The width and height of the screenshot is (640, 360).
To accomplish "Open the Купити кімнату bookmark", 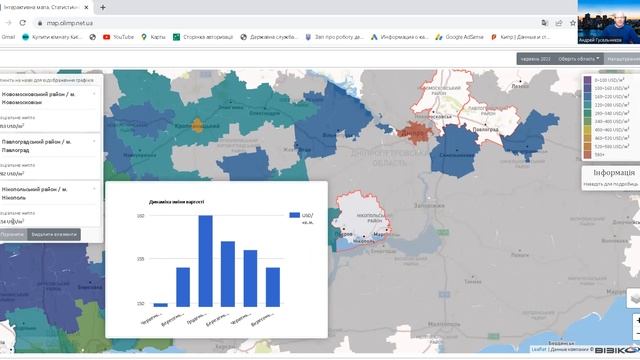I will point(52,37).
